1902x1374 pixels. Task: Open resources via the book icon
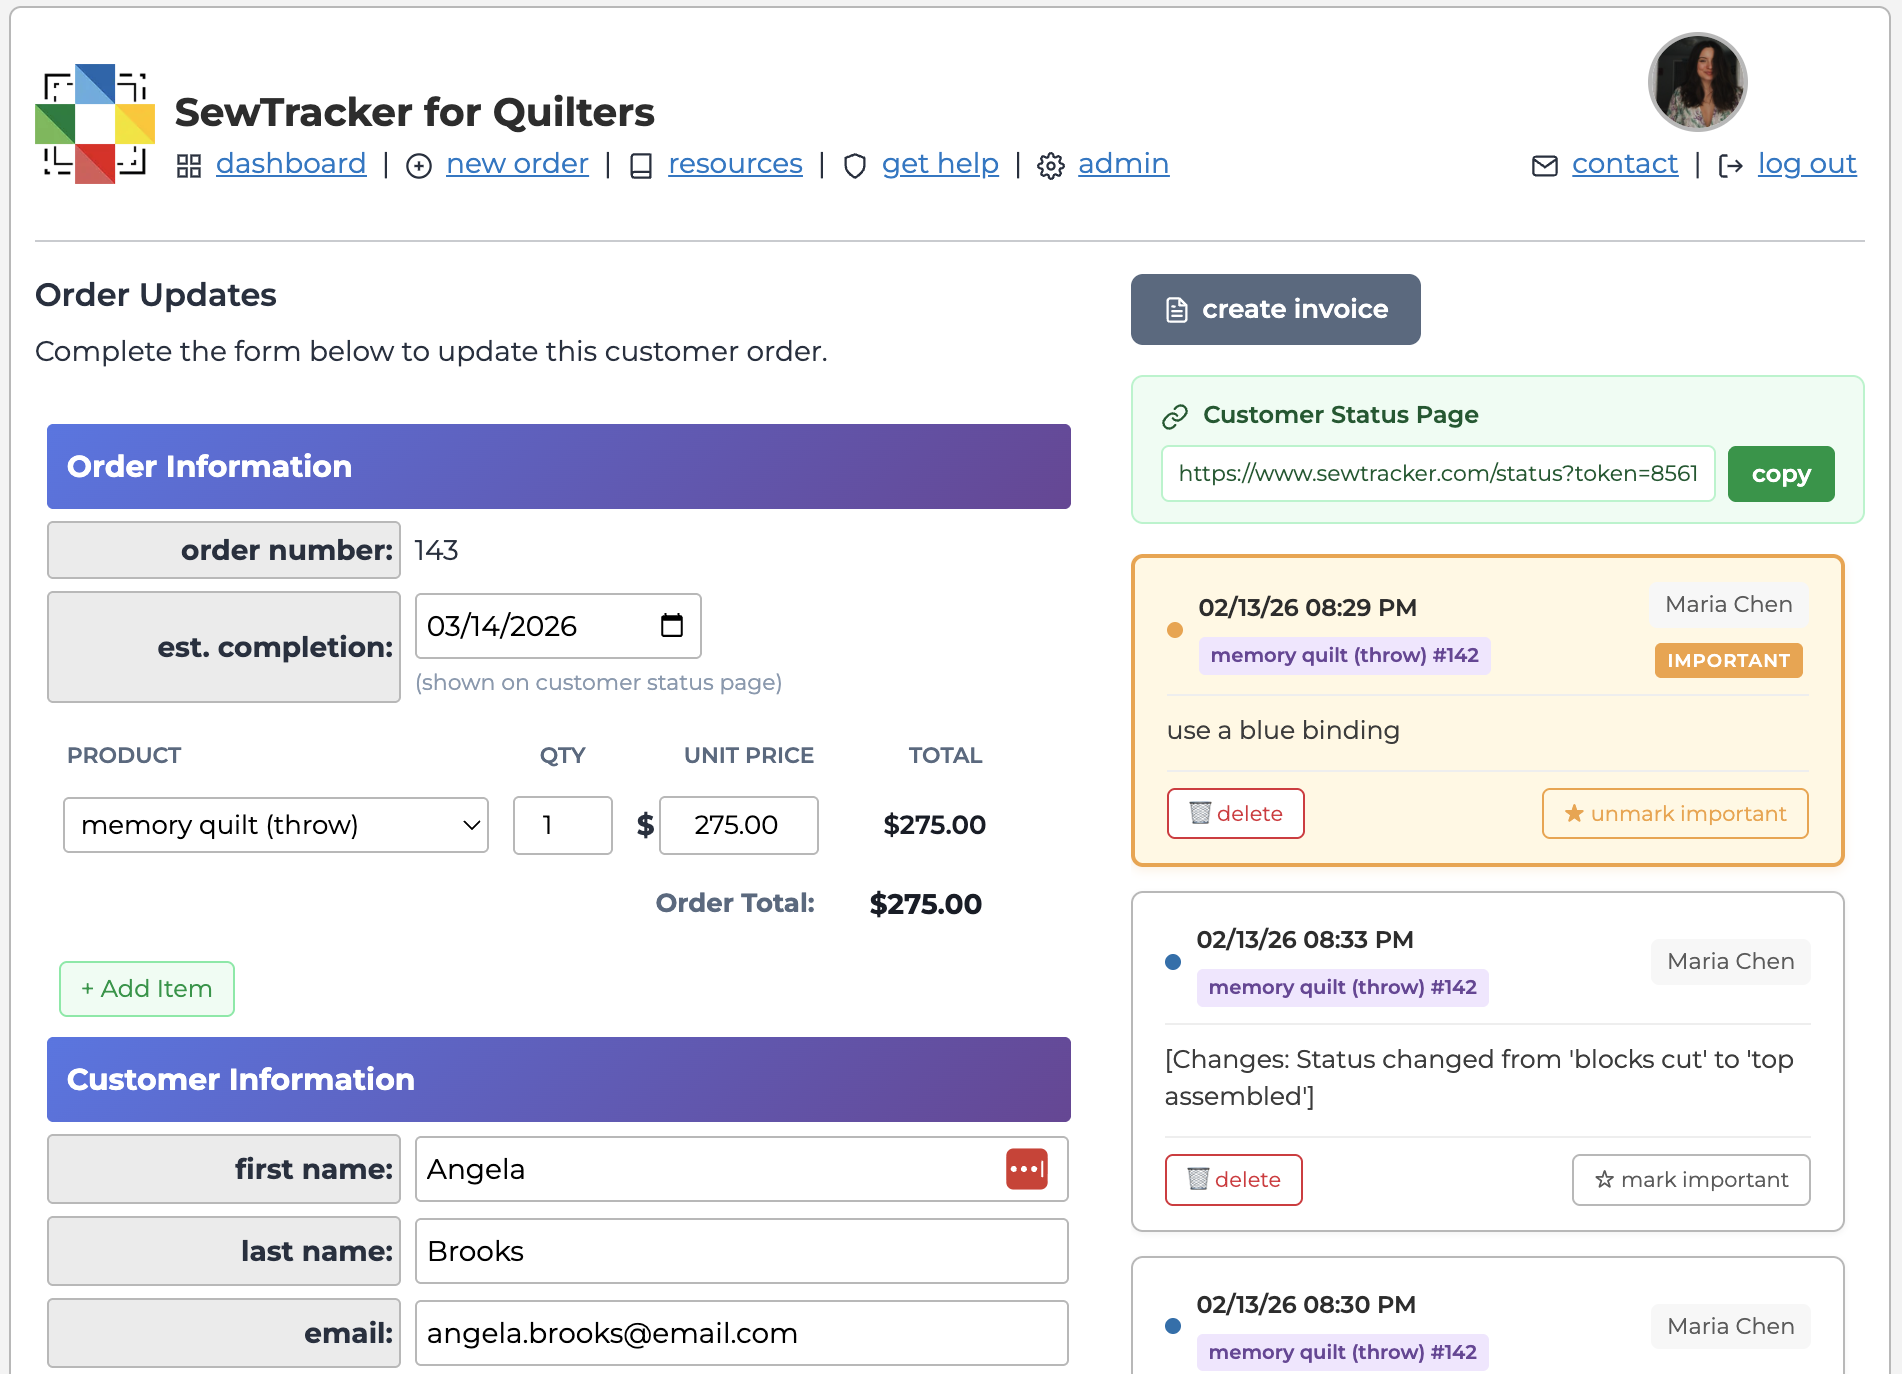(x=641, y=165)
